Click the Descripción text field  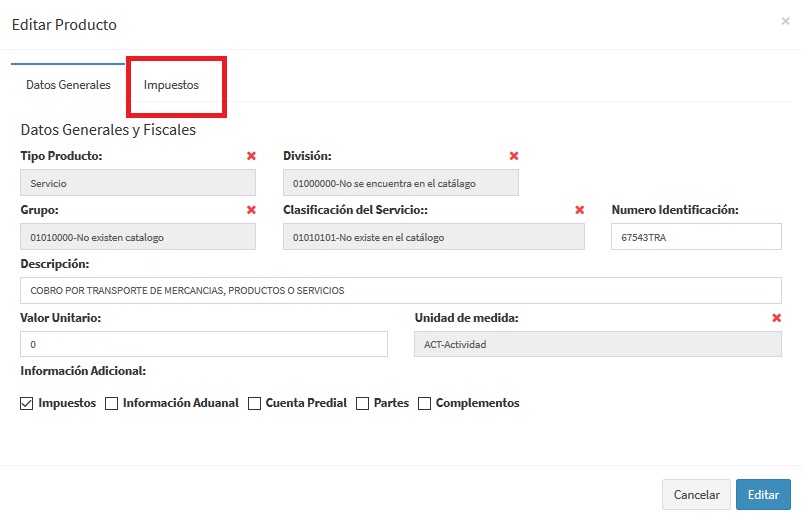pyautogui.click(x=400, y=290)
